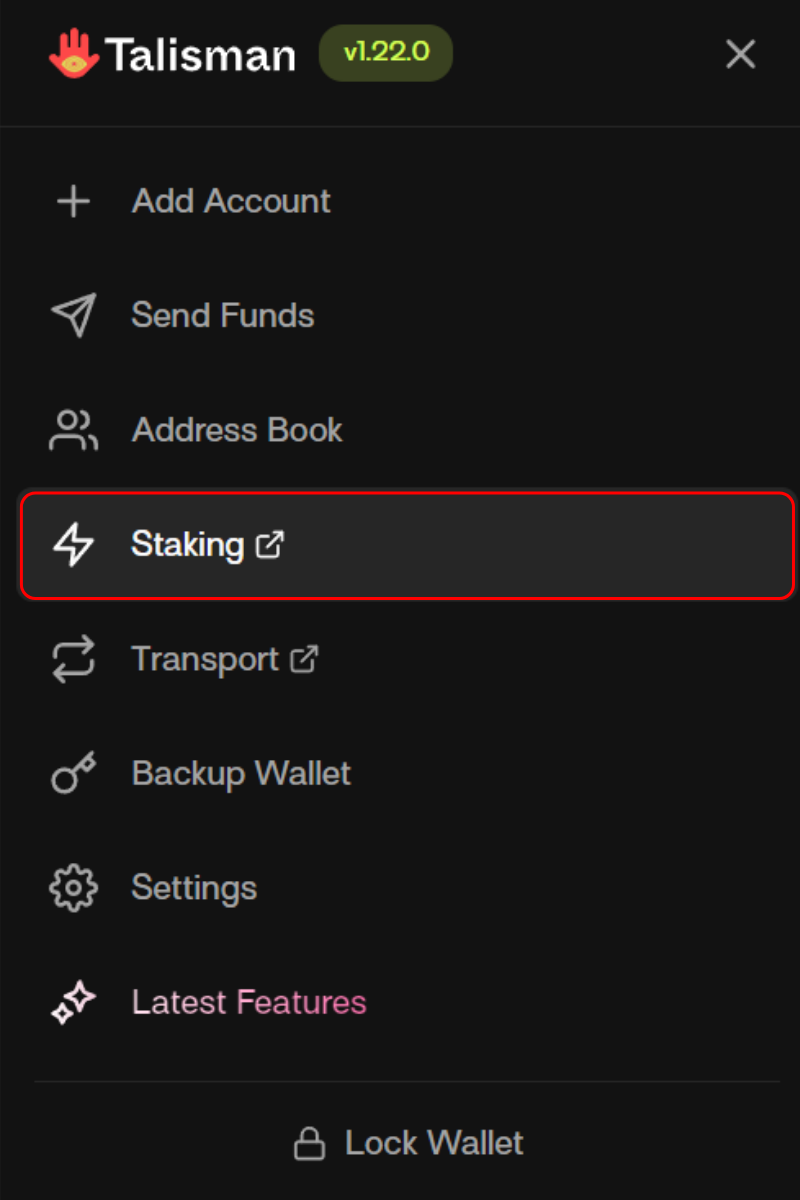The width and height of the screenshot is (800, 1200).
Task: Click the key icon for Backup Wallet
Action: (x=73, y=774)
